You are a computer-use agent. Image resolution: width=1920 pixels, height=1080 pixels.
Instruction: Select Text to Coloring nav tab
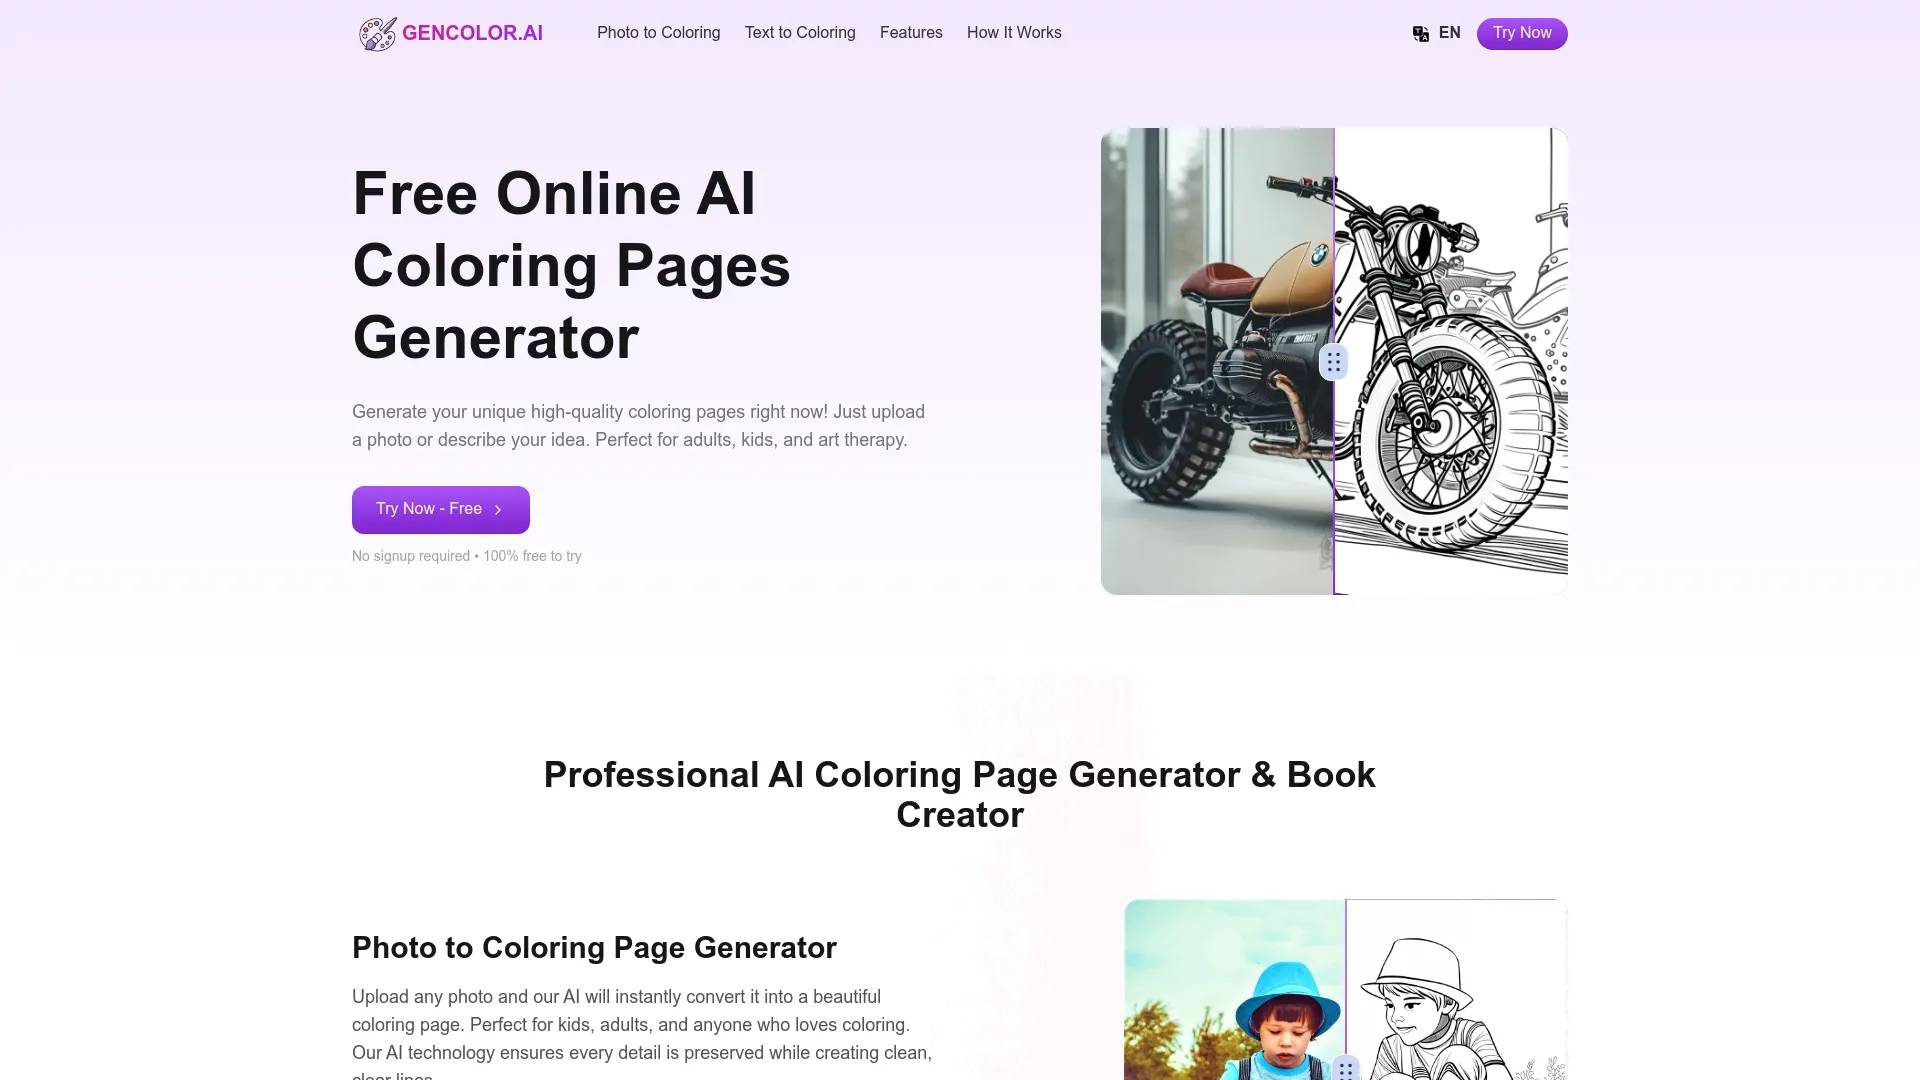pyautogui.click(x=800, y=32)
